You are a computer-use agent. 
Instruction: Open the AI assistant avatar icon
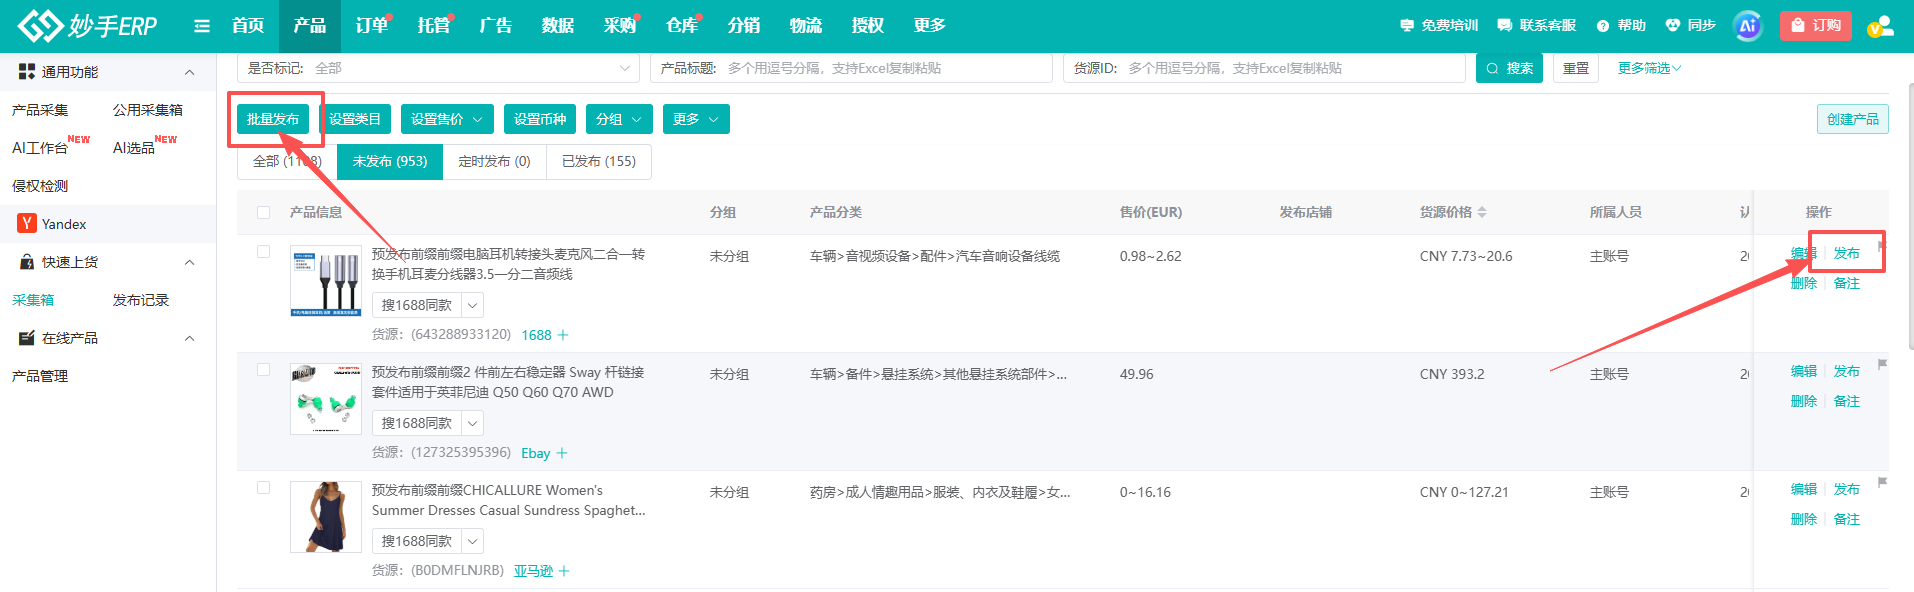tap(1748, 26)
